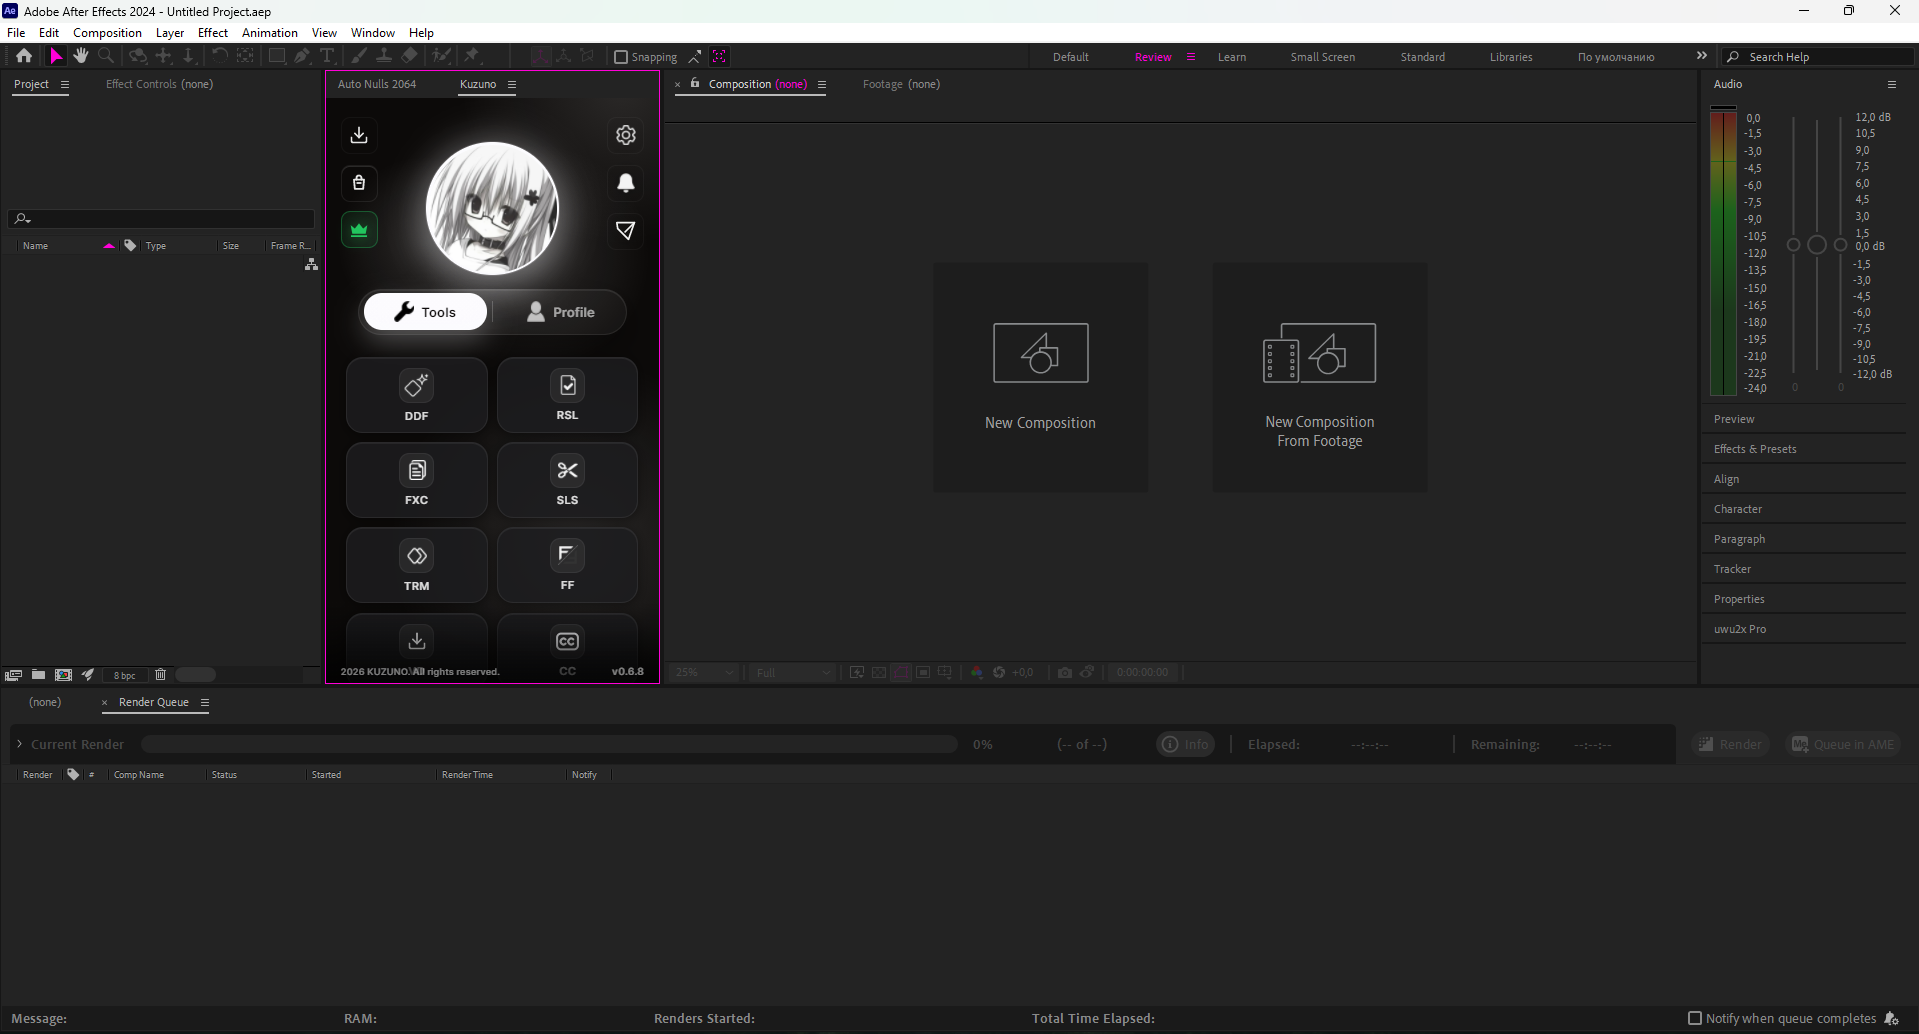Screen dimensions: 1919x1034
Task: Open the SLS scissors tool
Action: [567, 481]
